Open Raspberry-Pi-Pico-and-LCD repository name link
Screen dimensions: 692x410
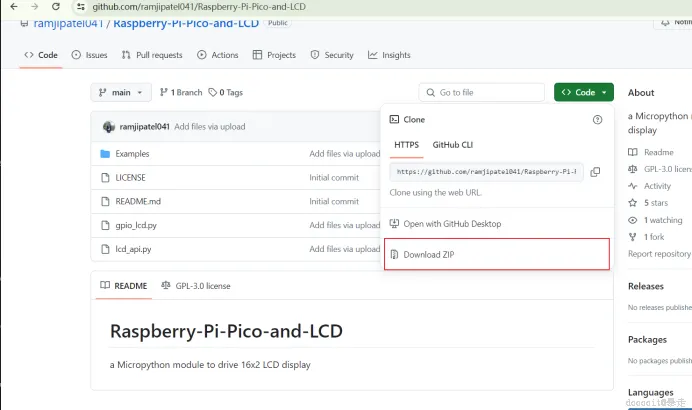(186, 23)
